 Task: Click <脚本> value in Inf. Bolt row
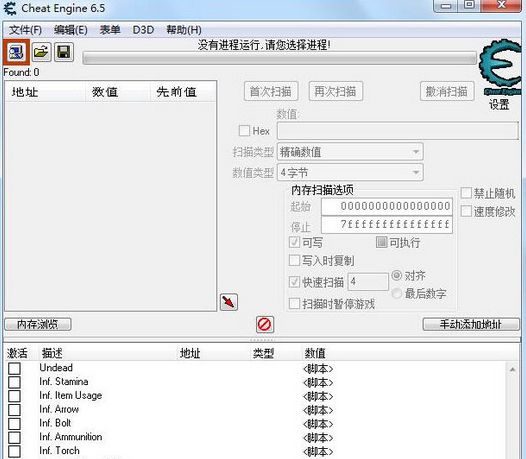318,424
